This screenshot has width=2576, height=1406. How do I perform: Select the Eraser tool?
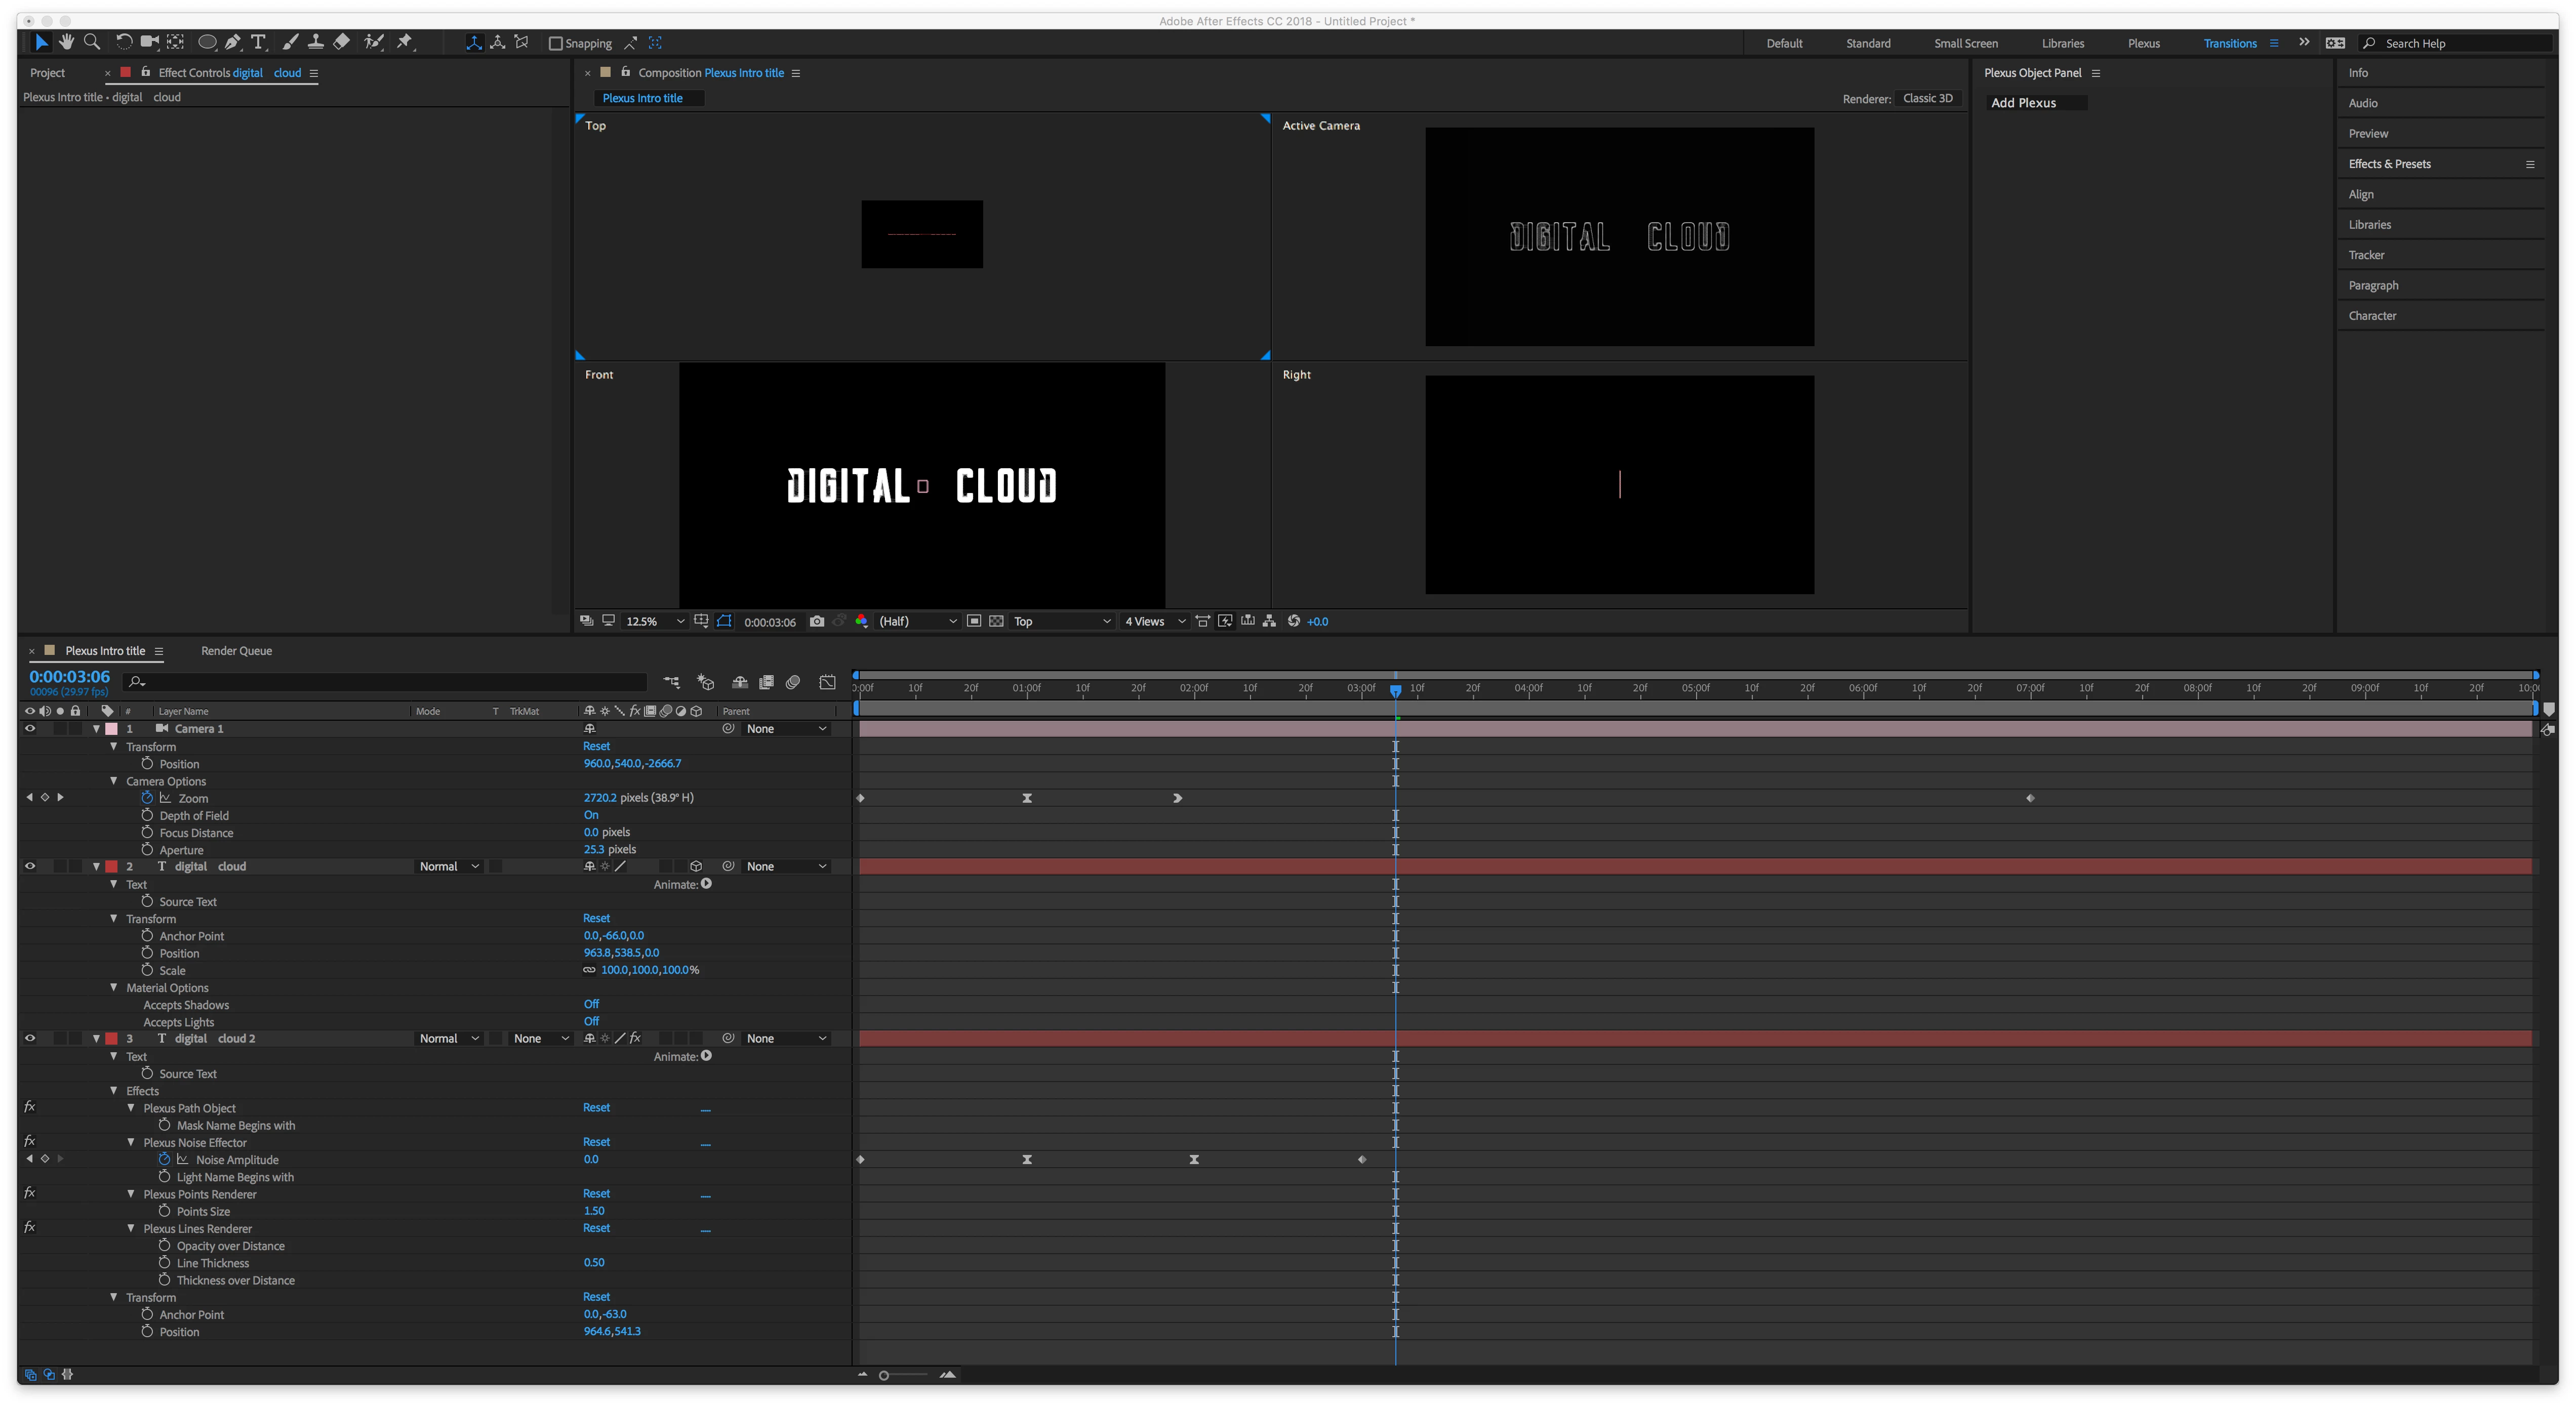342,42
